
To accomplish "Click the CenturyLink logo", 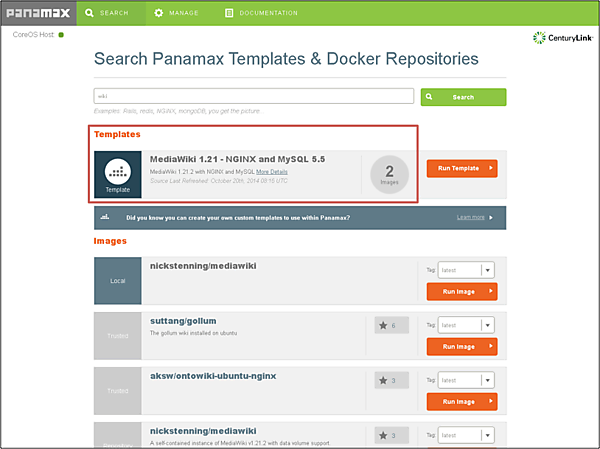I will (565, 38).
